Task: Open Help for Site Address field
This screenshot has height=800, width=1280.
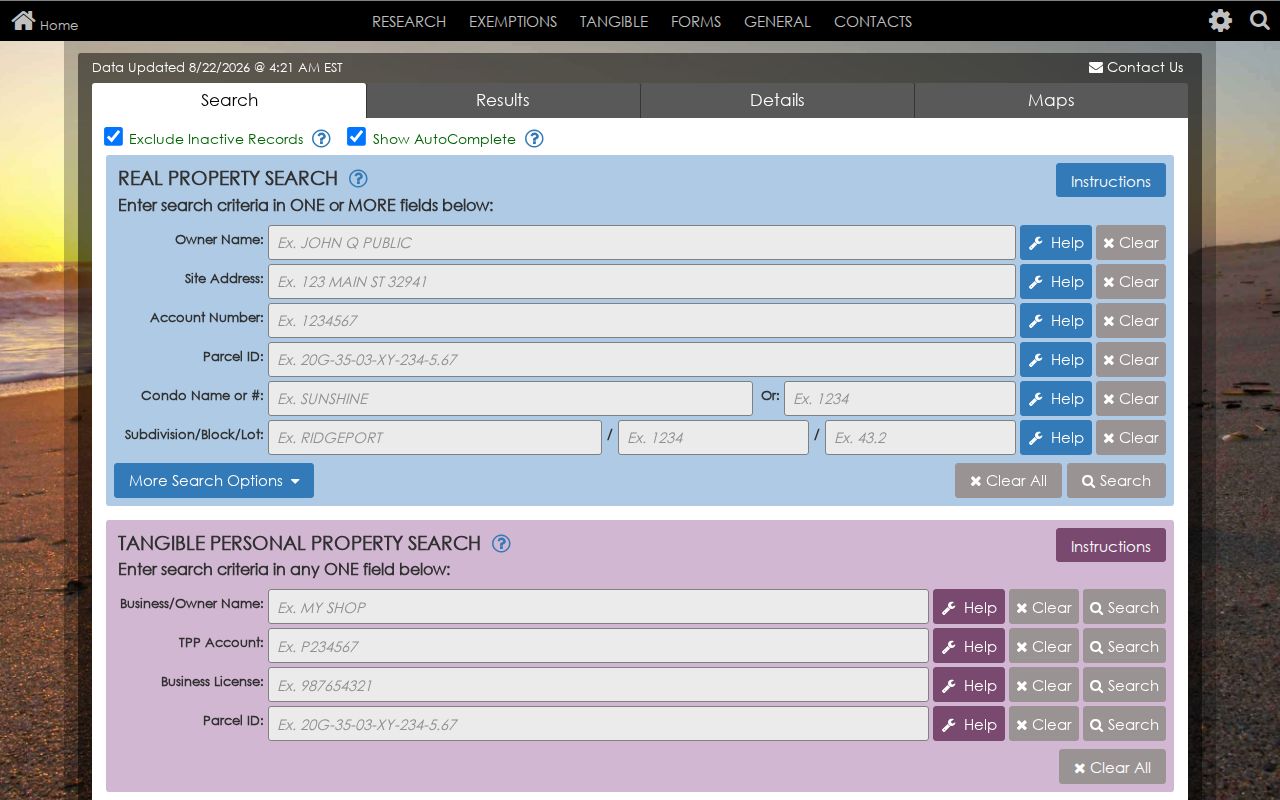Action: tap(1056, 281)
